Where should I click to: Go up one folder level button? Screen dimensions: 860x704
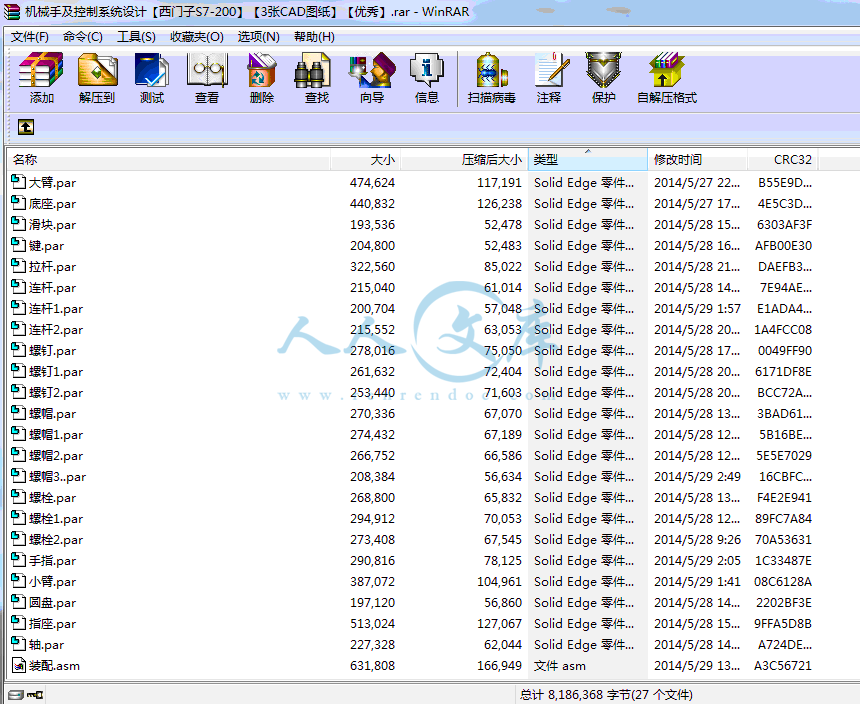26,127
